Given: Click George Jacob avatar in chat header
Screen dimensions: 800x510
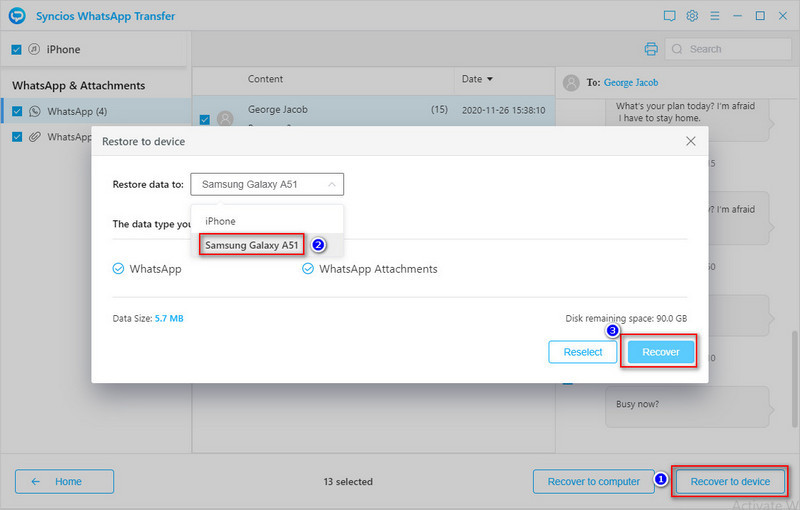Looking at the screenshot, I should point(571,83).
